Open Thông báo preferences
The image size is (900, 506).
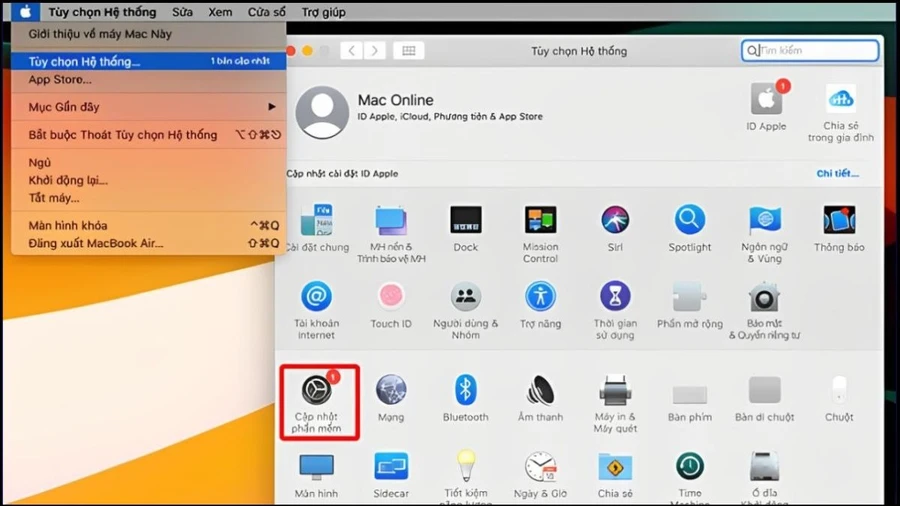pos(839,228)
